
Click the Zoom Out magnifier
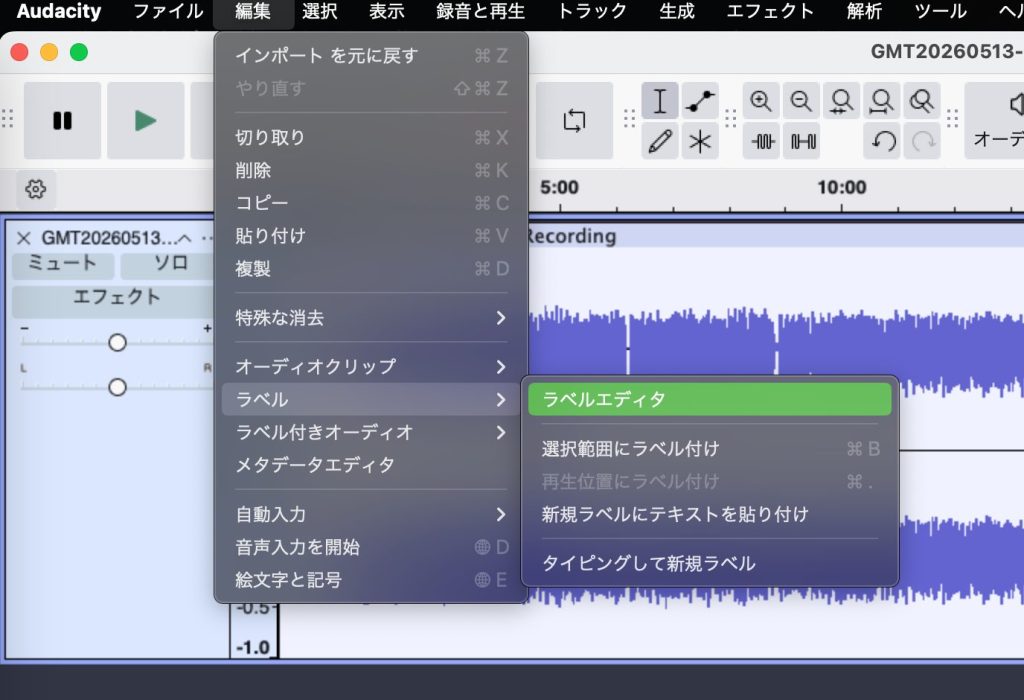pos(801,101)
